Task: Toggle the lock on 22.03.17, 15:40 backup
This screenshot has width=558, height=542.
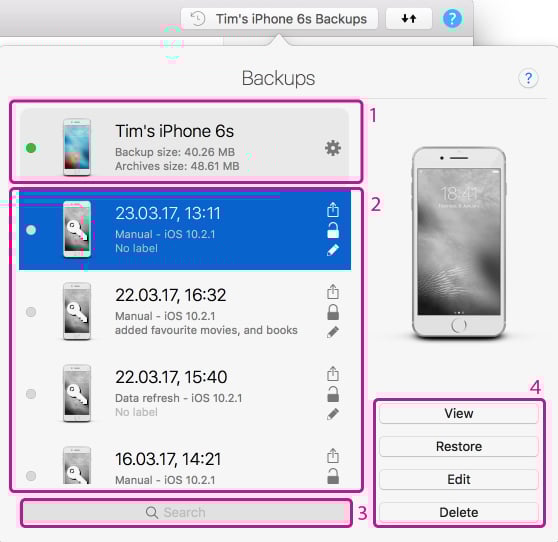Action: (333, 394)
